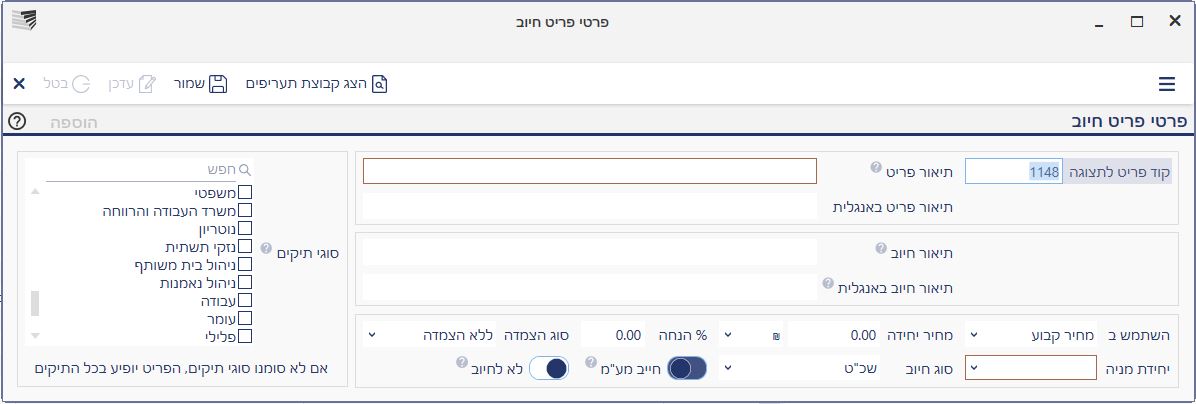Click the תיאור פריט input field
Image resolution: width=1196 pixels, height=404 pixels.
[x=590, y=172]
